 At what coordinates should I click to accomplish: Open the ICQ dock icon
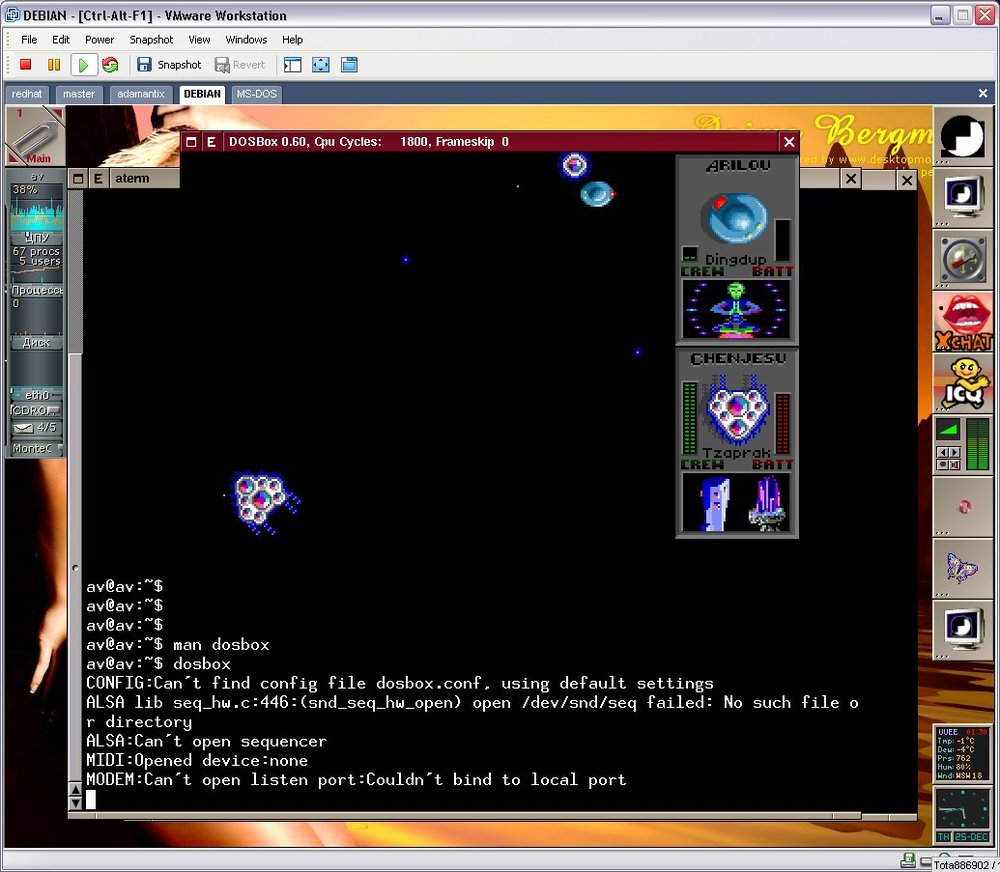pos(963,382)
